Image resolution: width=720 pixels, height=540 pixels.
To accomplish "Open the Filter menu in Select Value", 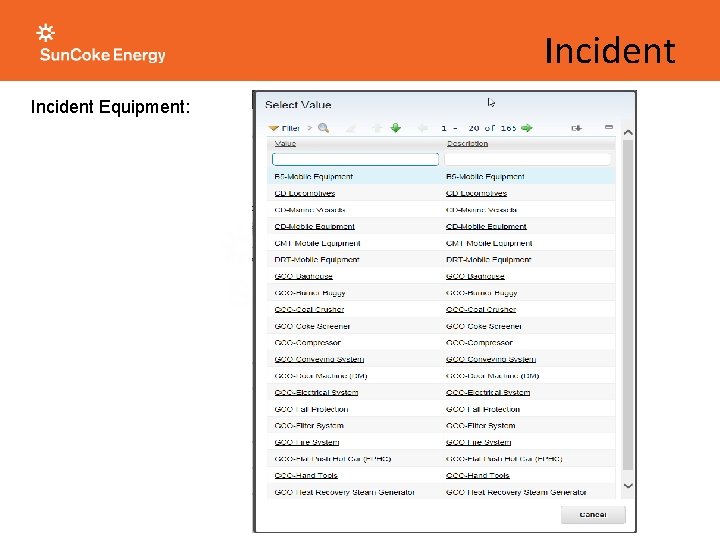I will tap(285, 128).
